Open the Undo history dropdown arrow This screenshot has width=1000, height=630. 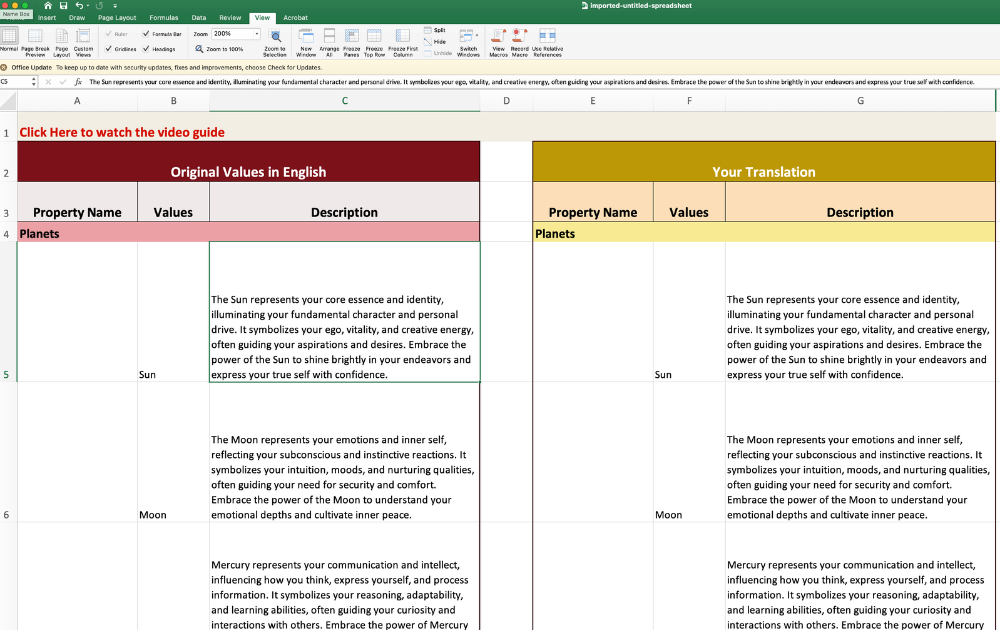click(87, 6)
